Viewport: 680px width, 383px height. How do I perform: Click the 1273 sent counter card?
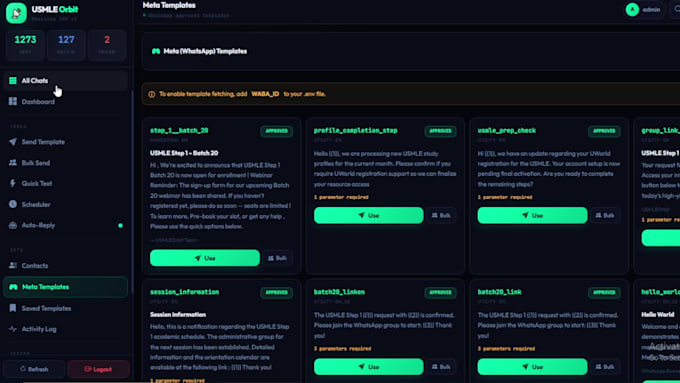pyautogui.click(x=25, y=45)
